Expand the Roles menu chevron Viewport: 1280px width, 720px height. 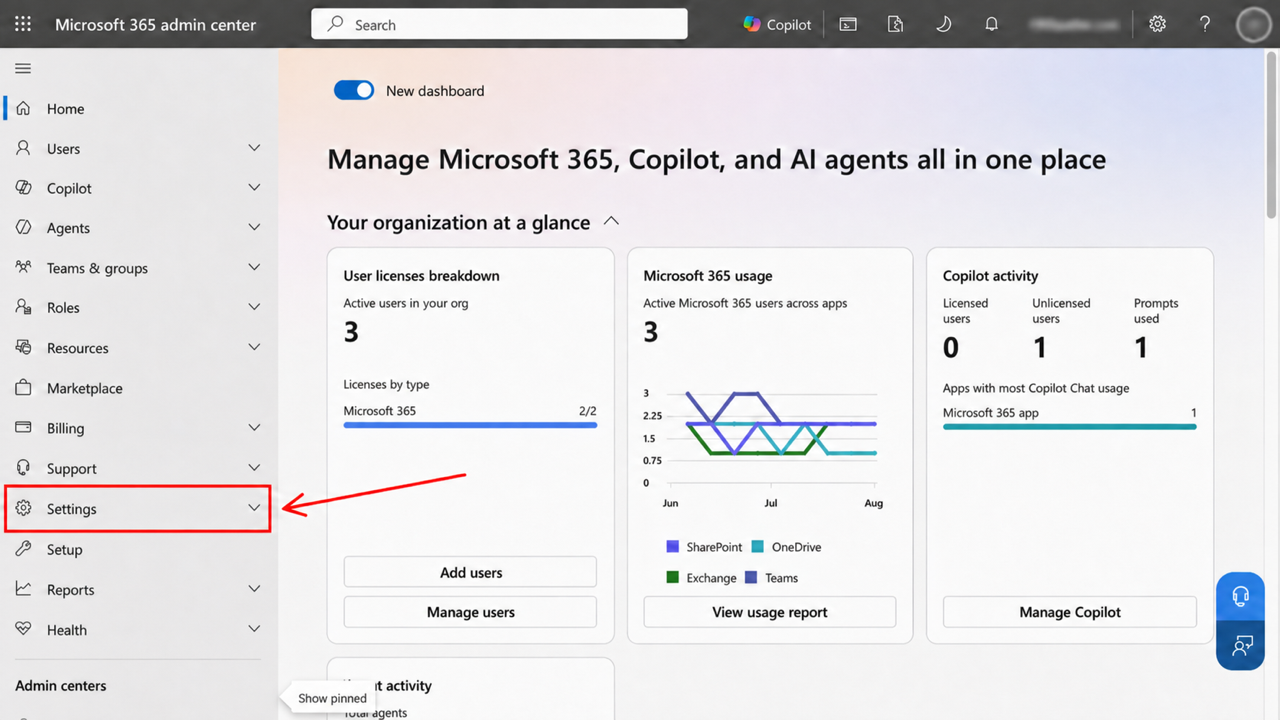254,308
